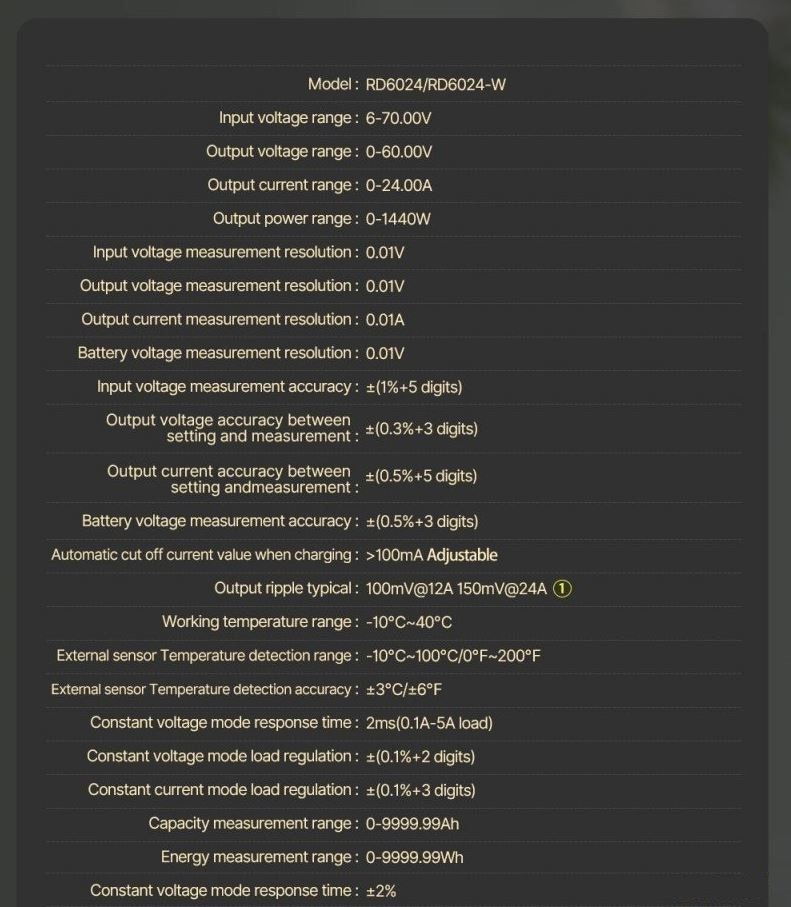Select the 0-60.00V output voltage value
Screen dimensions: 791x907
point(399,152)
